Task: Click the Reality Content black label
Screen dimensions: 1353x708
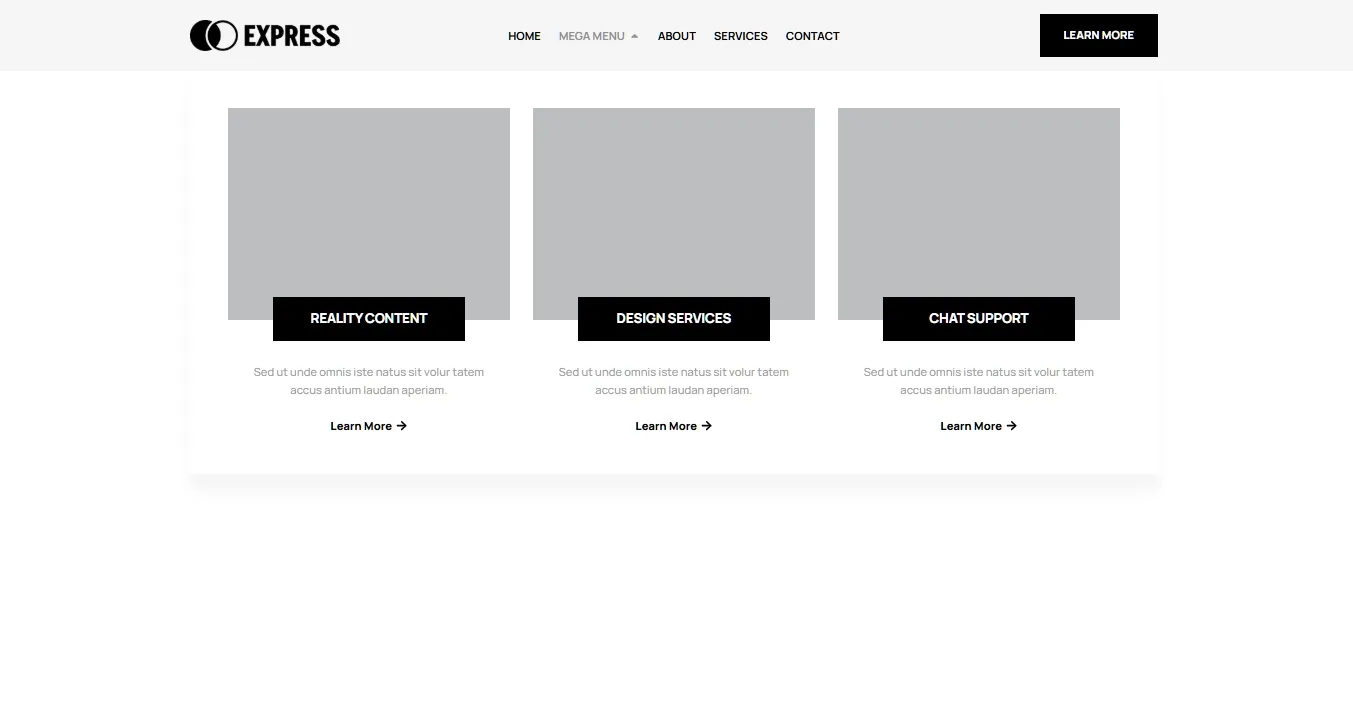Action: pos(369,319)
